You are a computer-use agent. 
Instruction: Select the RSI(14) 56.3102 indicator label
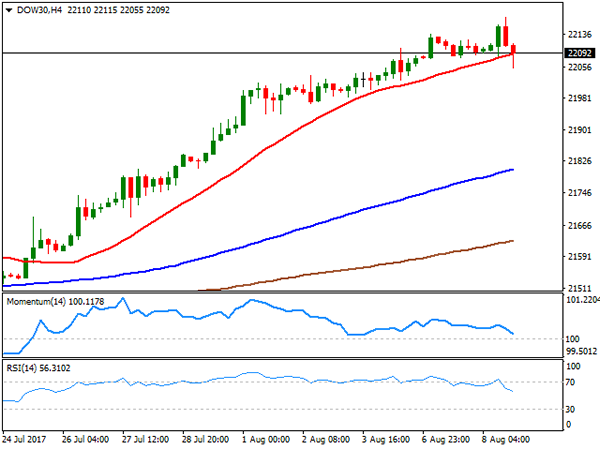coord(38,368)
